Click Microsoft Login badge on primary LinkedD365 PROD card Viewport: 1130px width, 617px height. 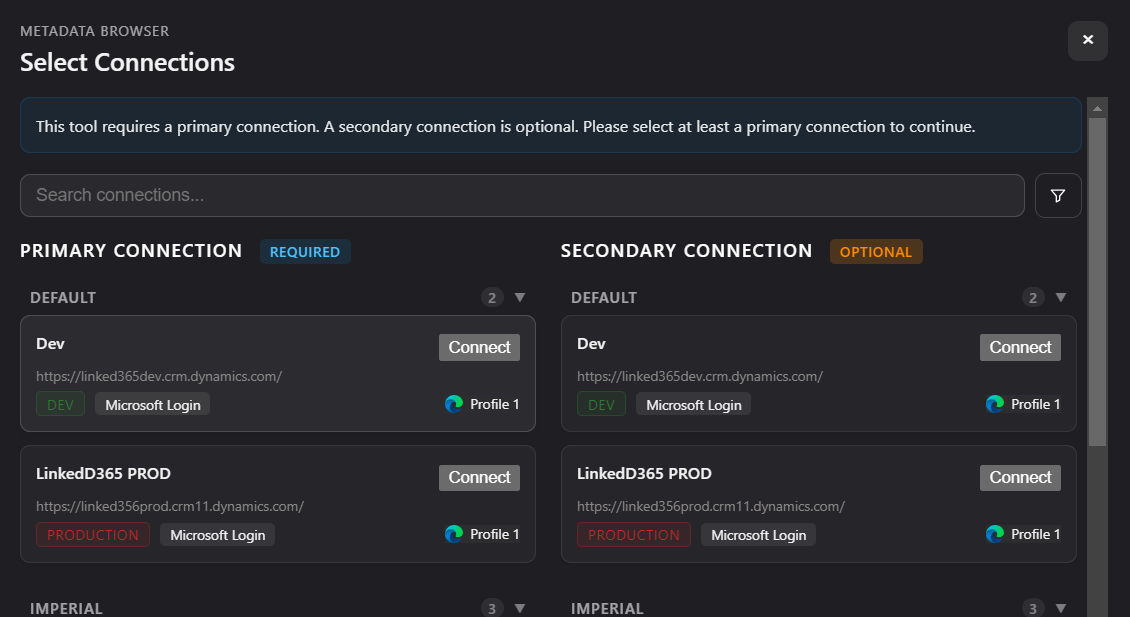pyautogui.click(x=218, y=535)
